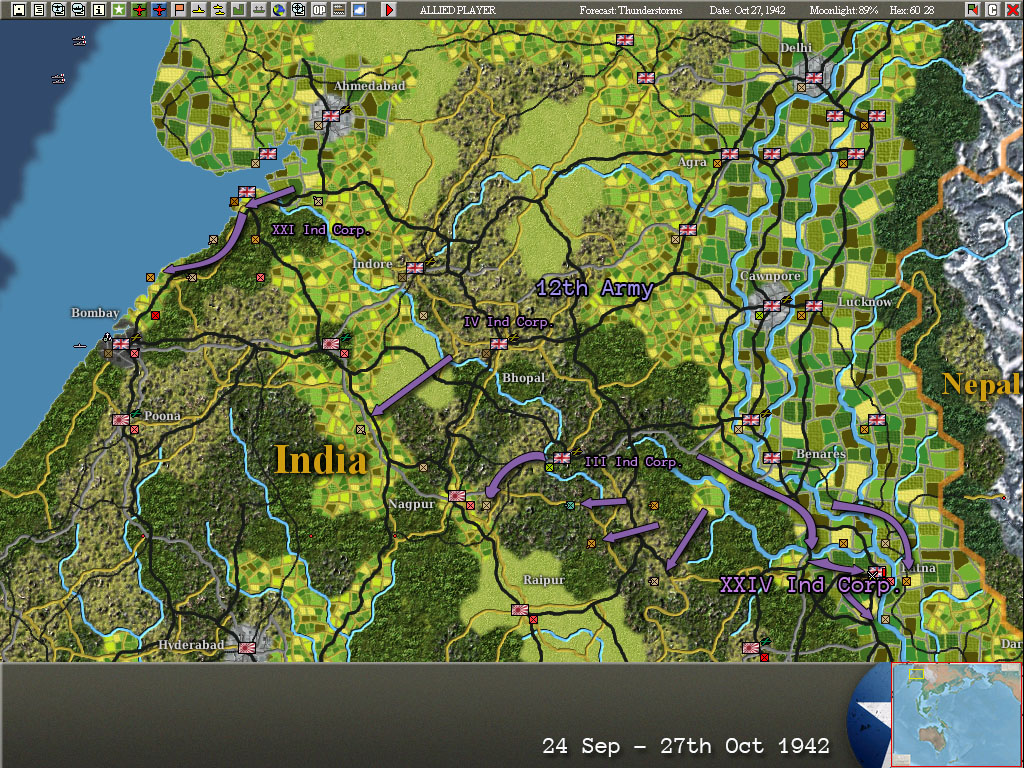
Task: Select red plane on green background icon
Action: [x=138, y=10]
